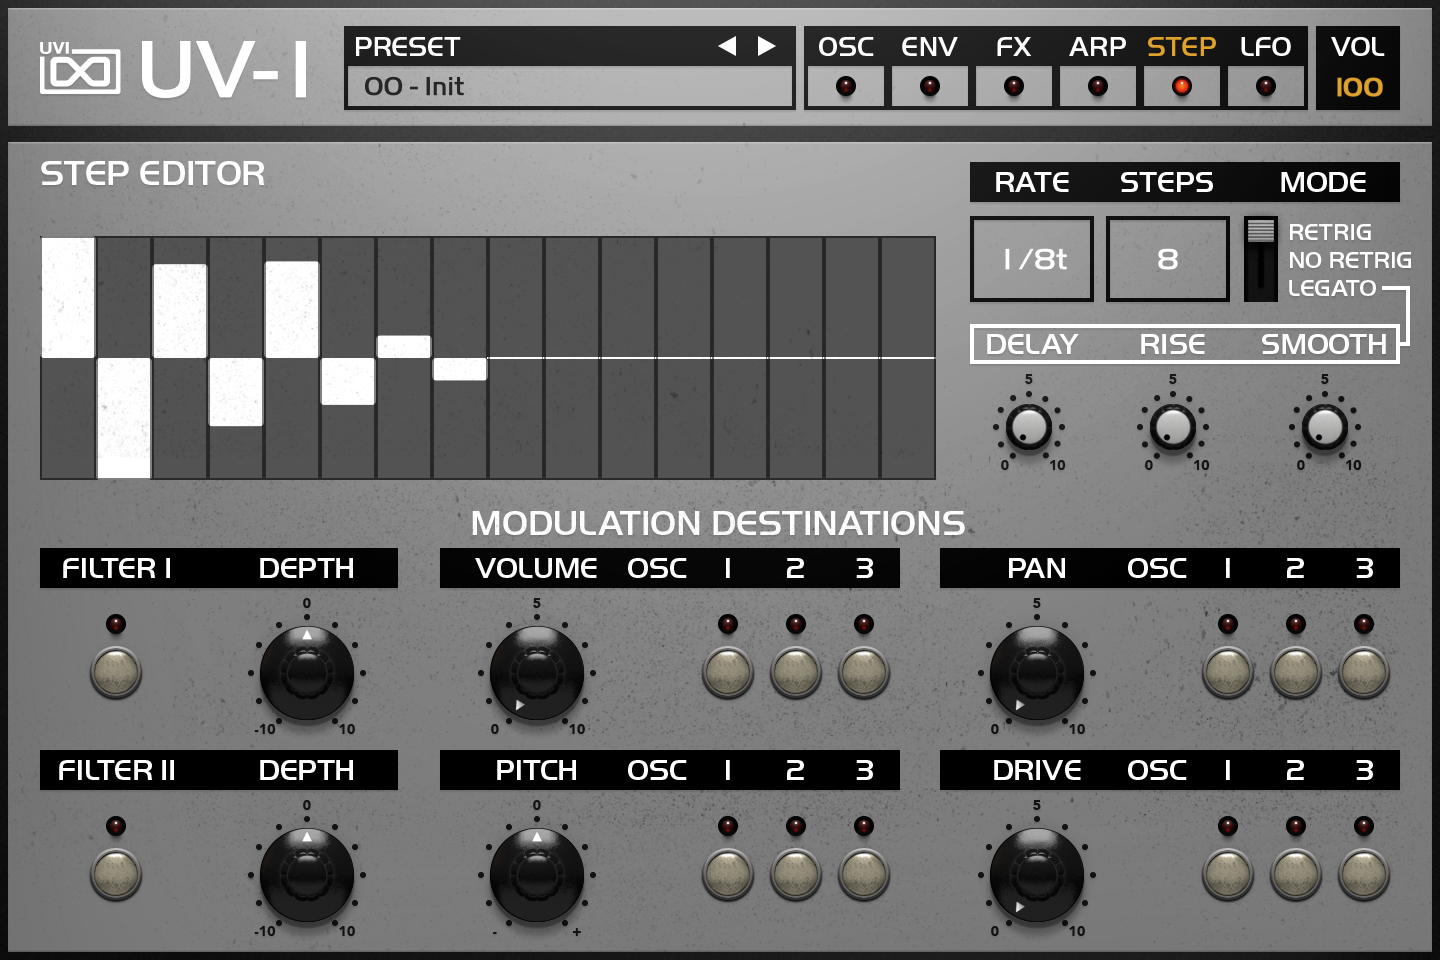Click the Pitch amount knob
The width and height of the screenshot is (1440, 960).
point(537,875)
